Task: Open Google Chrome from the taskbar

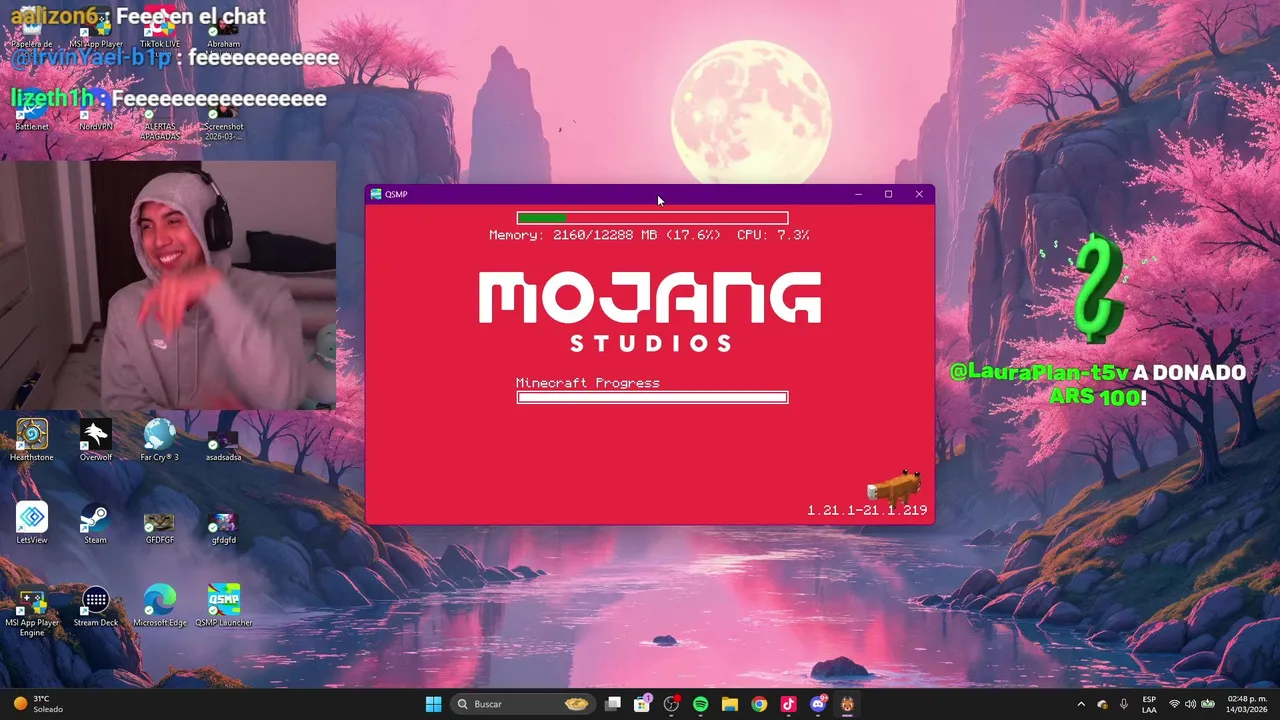Action: (759, 704)
